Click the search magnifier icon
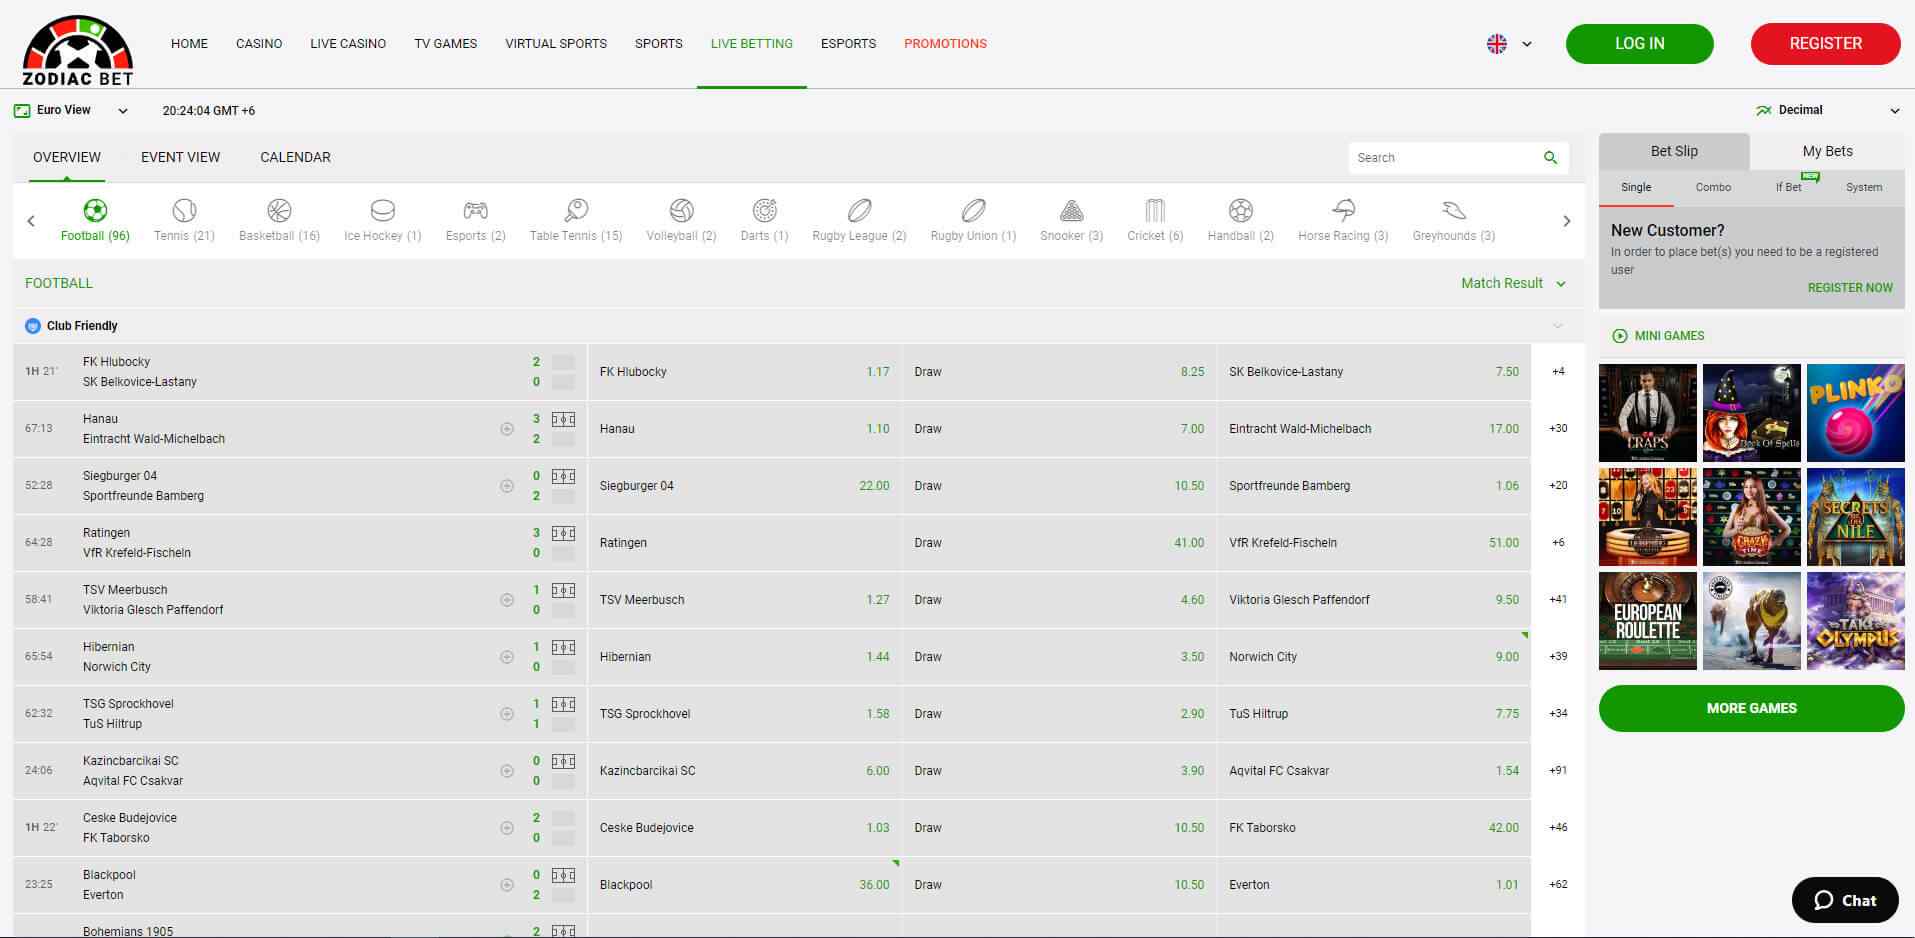1915x938 pixels. [x=1551, y=158]
